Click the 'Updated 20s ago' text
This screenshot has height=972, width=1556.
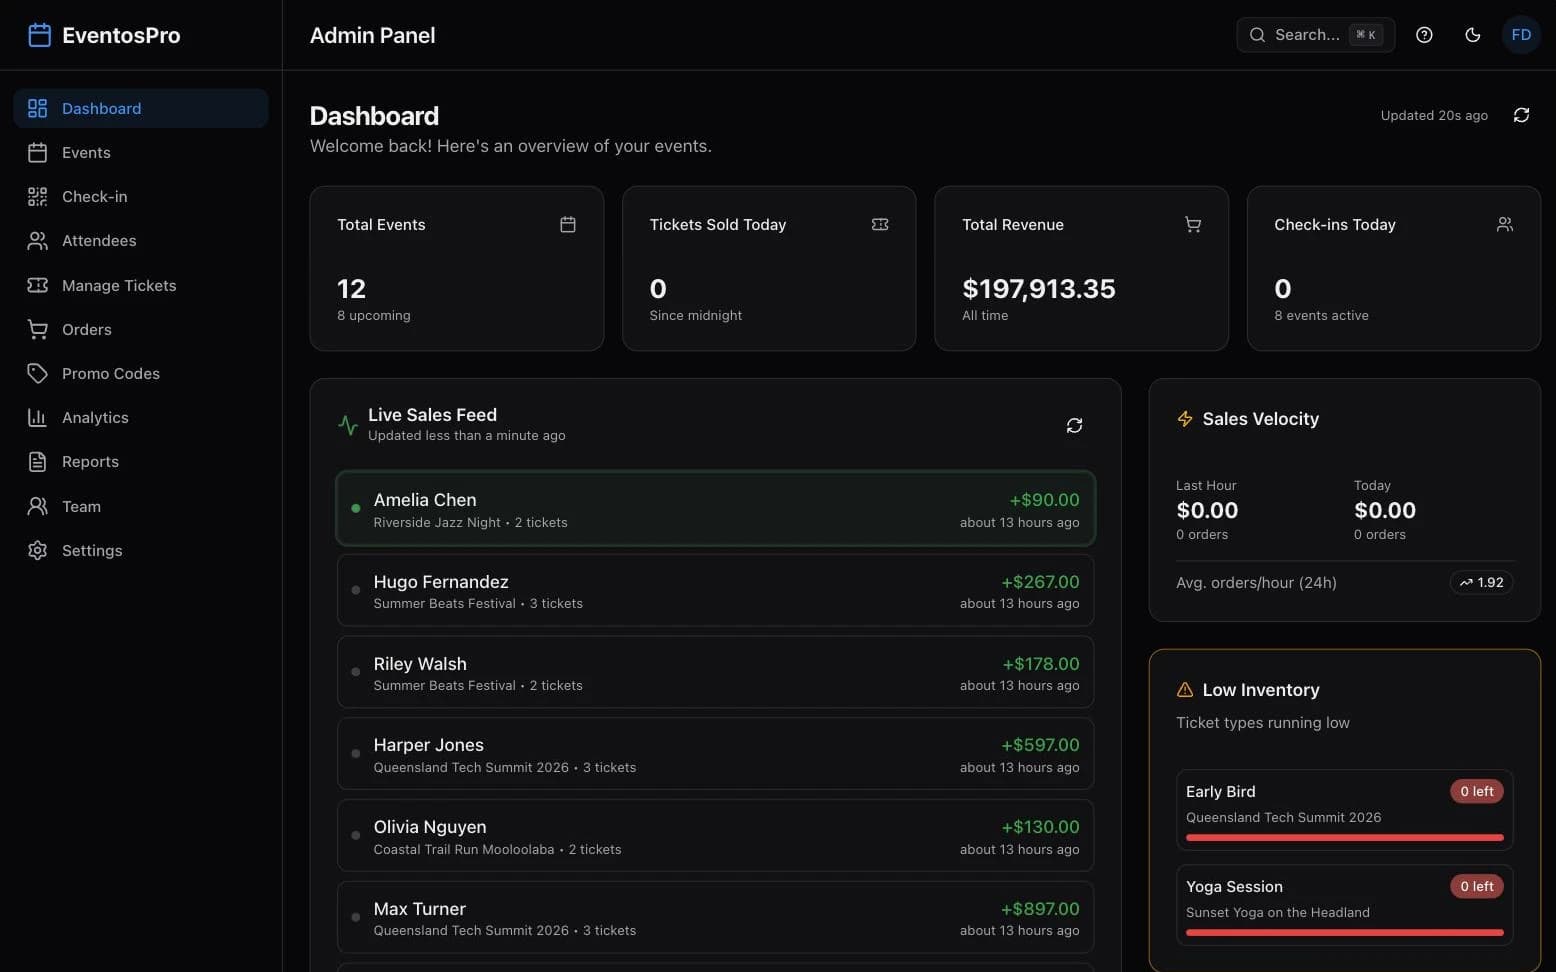click(1434, 115)
